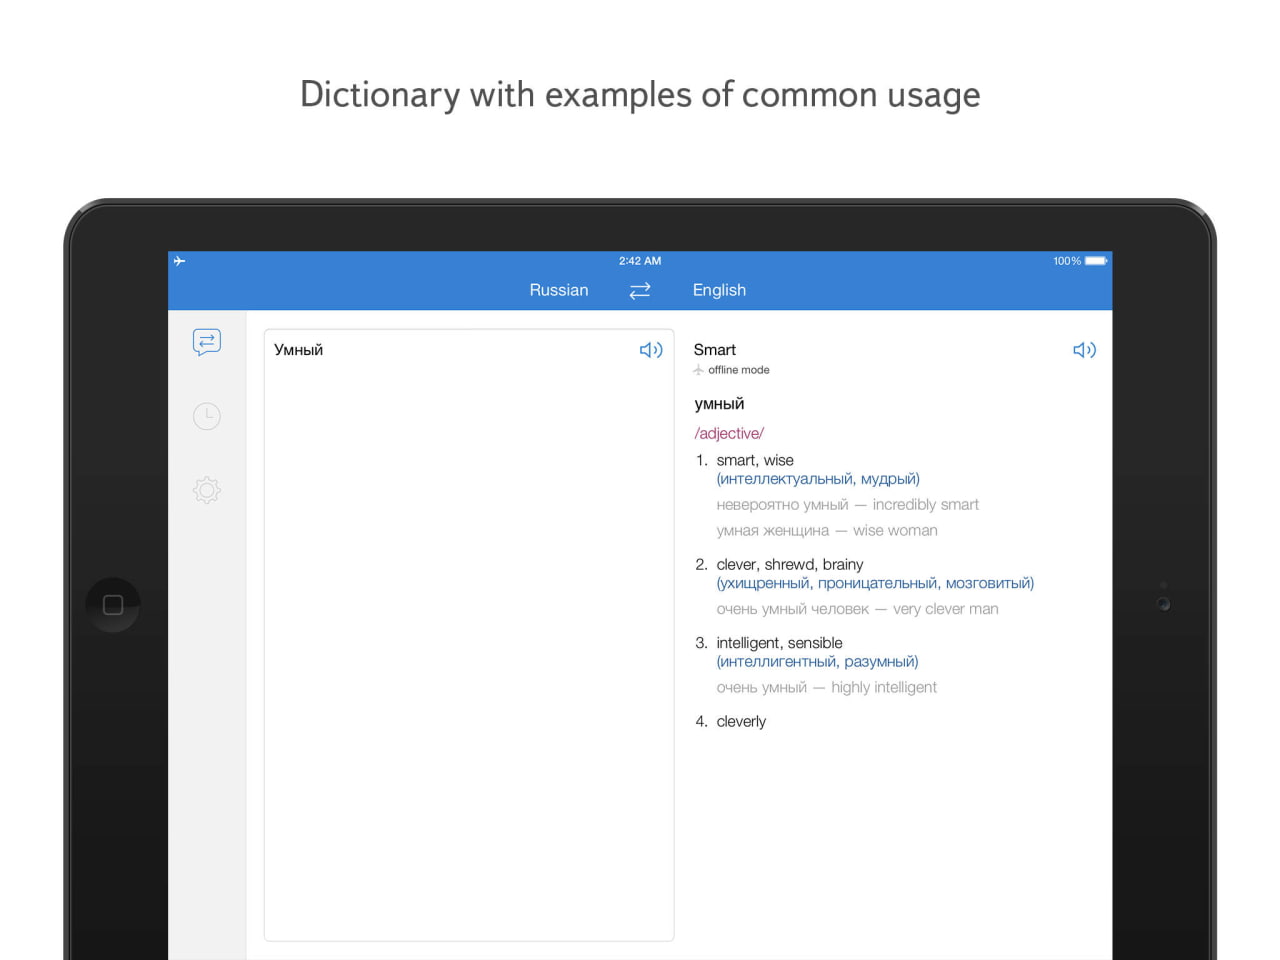Click synonym link "интеллектуальный, мудрый"
The image size is (1280, 960).
point(818,478)
